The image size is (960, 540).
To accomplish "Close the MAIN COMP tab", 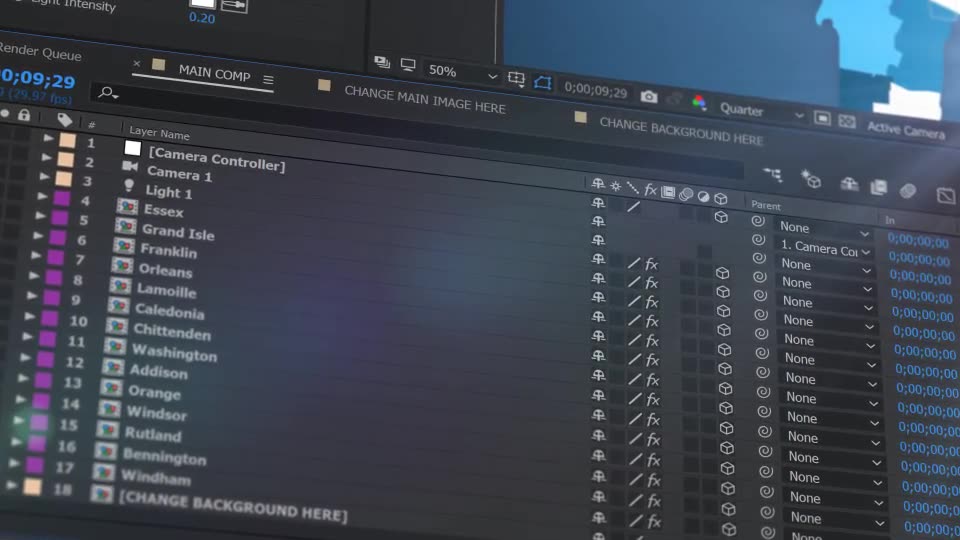I will (x=137, y=63).
